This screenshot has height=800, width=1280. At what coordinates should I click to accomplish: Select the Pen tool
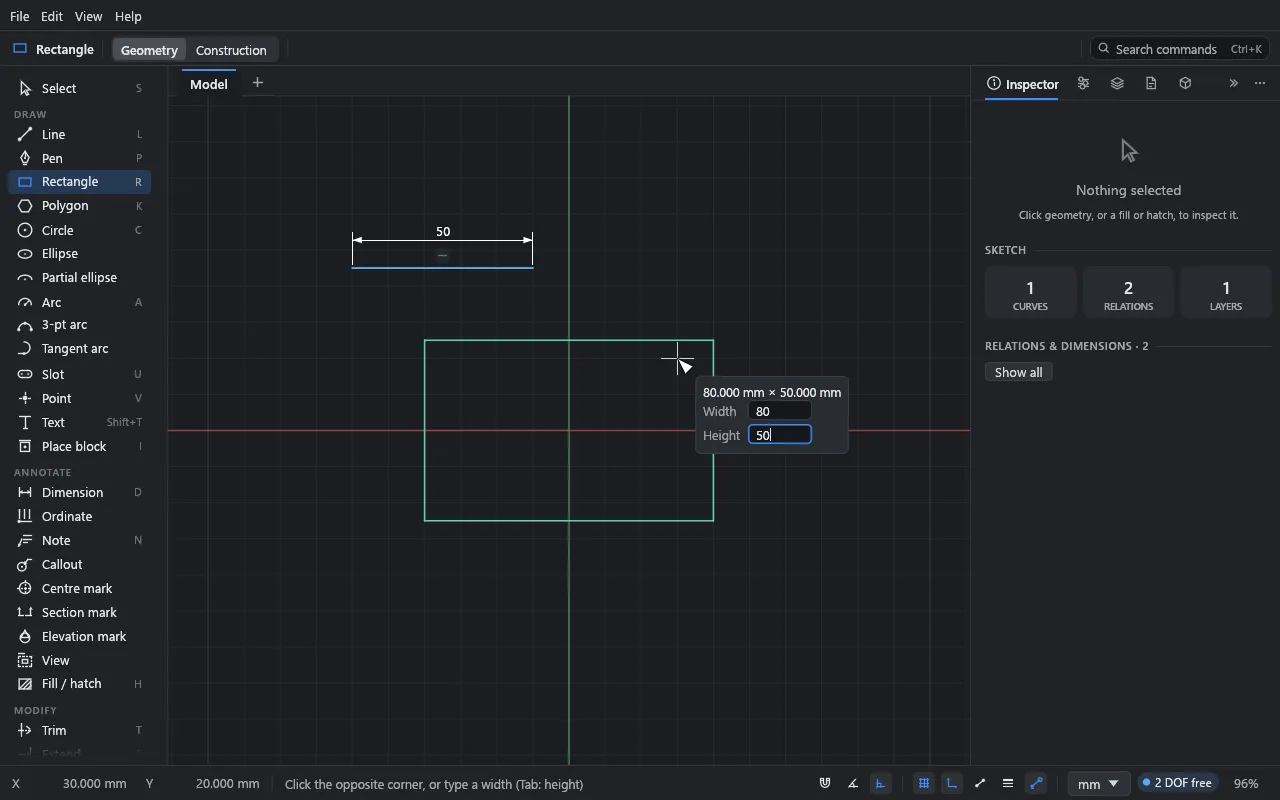80,158
